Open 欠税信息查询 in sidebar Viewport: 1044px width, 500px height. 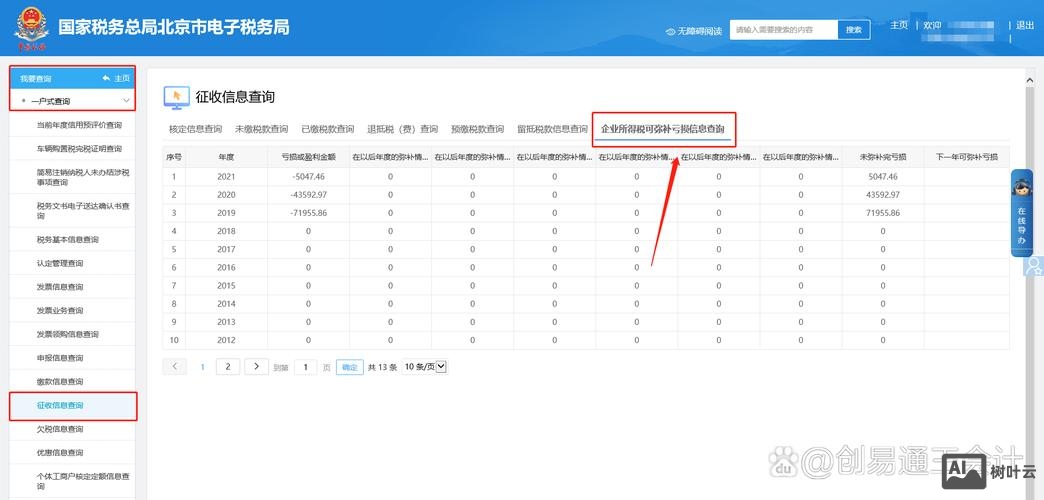[60, 429]
